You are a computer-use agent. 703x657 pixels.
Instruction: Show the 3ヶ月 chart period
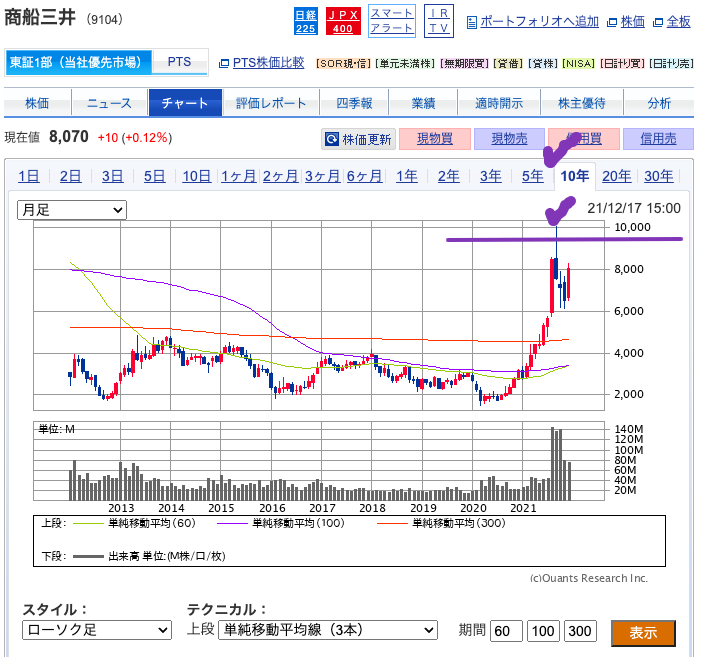pyautogui.click(x=322, y=176)
